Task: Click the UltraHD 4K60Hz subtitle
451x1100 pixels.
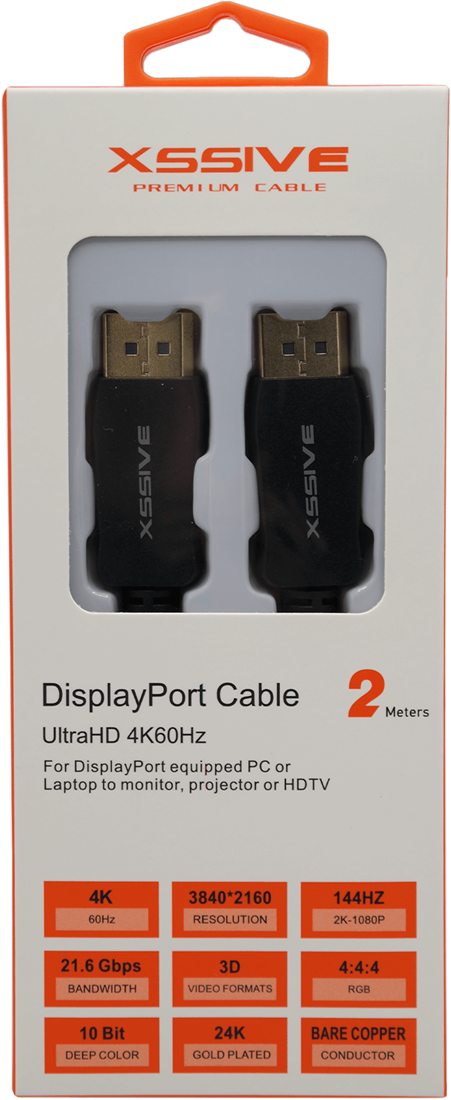Action: 123,736
